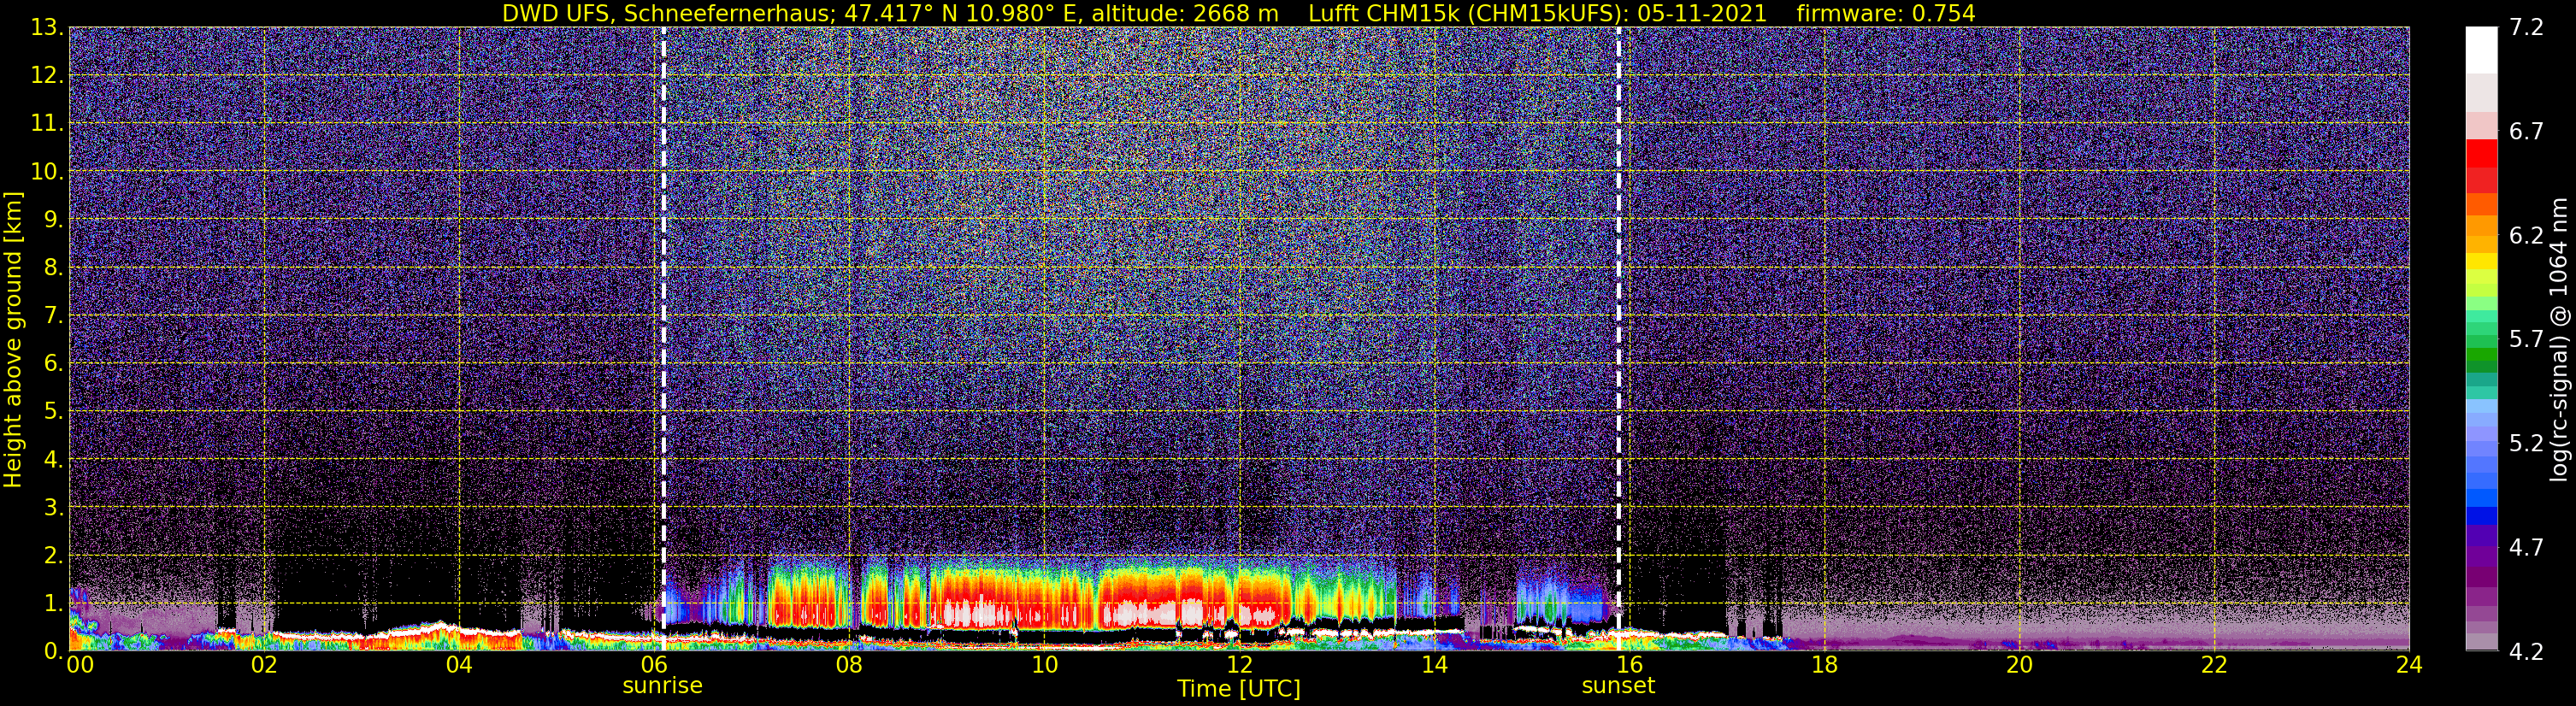Click the '7.2' colorbar tick label

click(x=2526, y=28)
